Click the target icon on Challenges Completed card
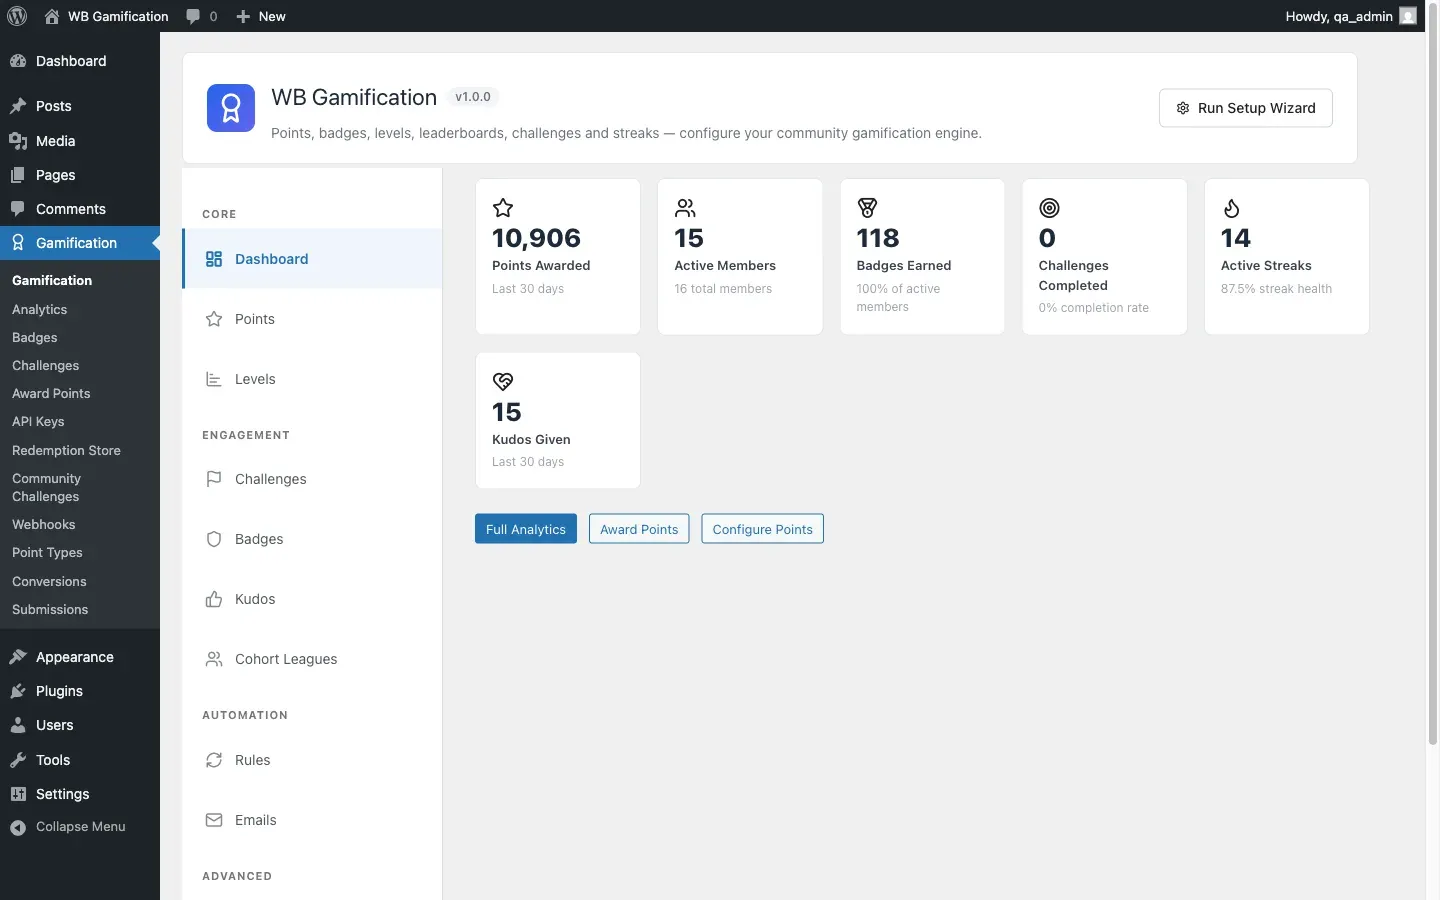The image size is (1440, 900). [x=1049, y=208]
